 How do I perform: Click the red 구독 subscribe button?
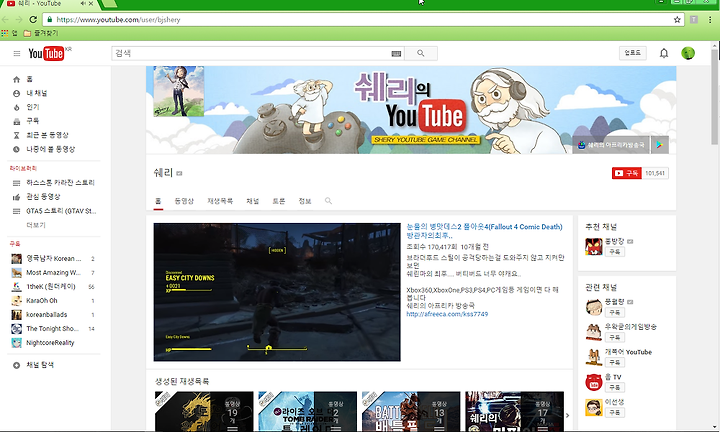tap(626, 173)
